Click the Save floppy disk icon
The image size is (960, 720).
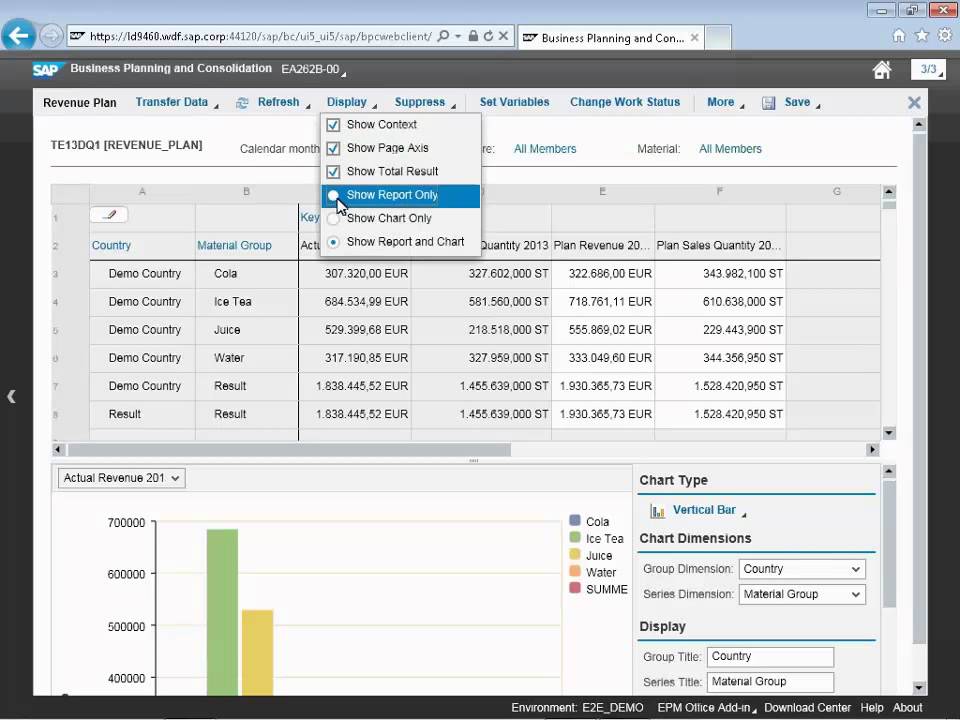(768, 103)
